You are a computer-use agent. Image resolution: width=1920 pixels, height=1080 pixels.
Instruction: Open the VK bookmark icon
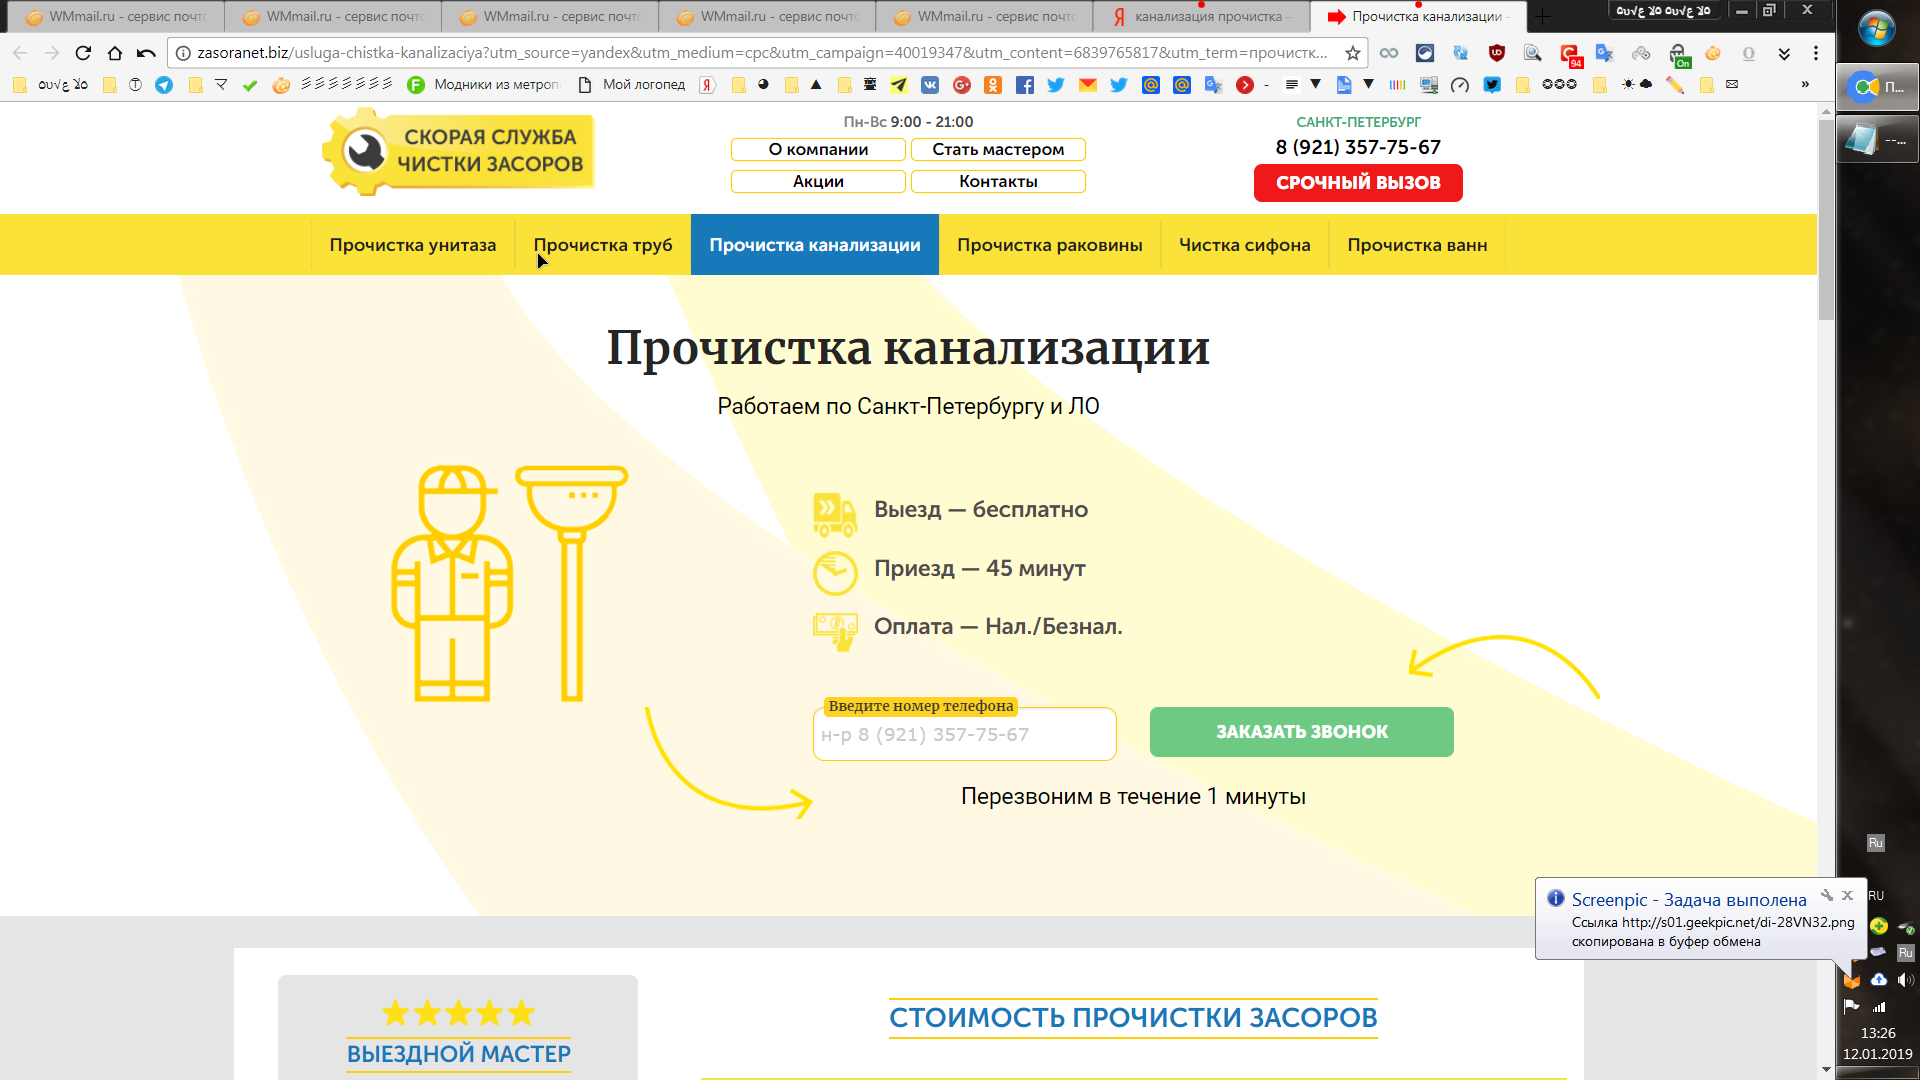pyautogui.click(x=930, y=85)
